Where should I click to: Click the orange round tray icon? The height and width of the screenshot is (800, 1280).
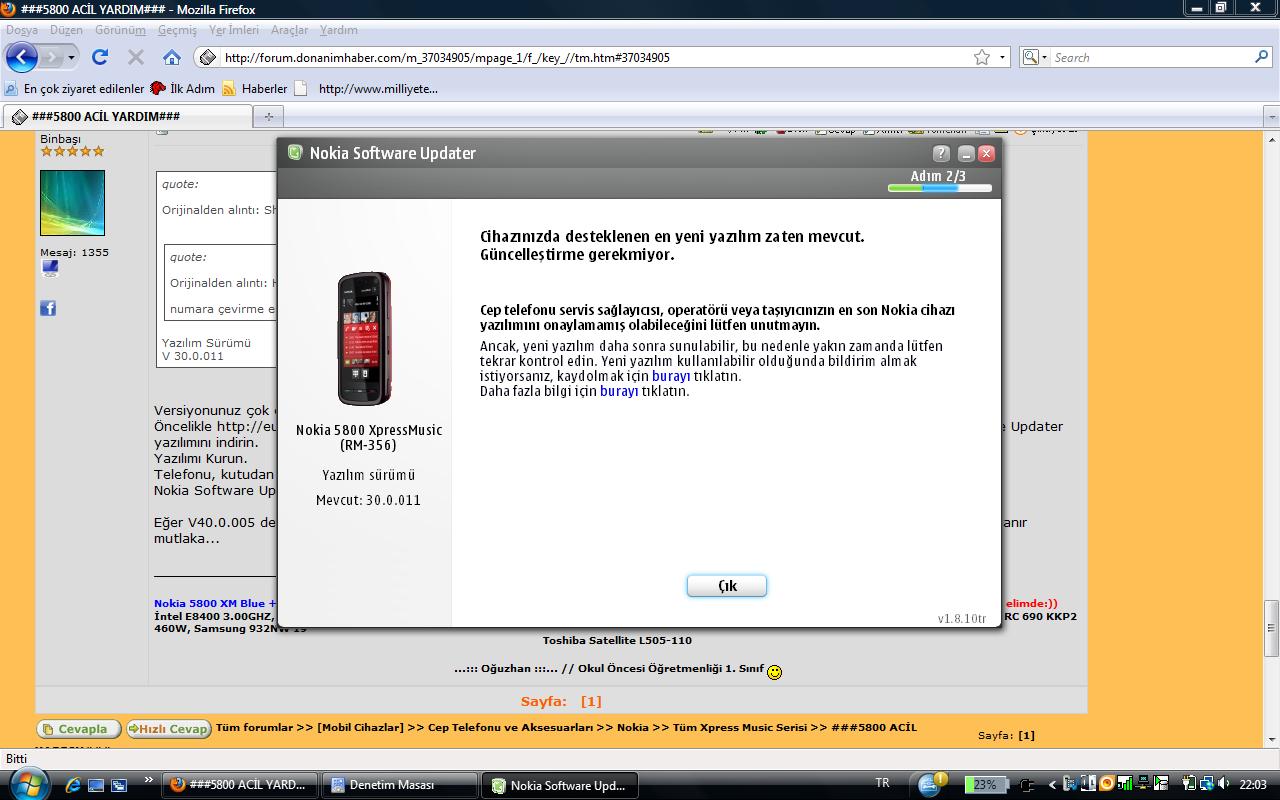pyautogui.click(x=1107, y=784)
